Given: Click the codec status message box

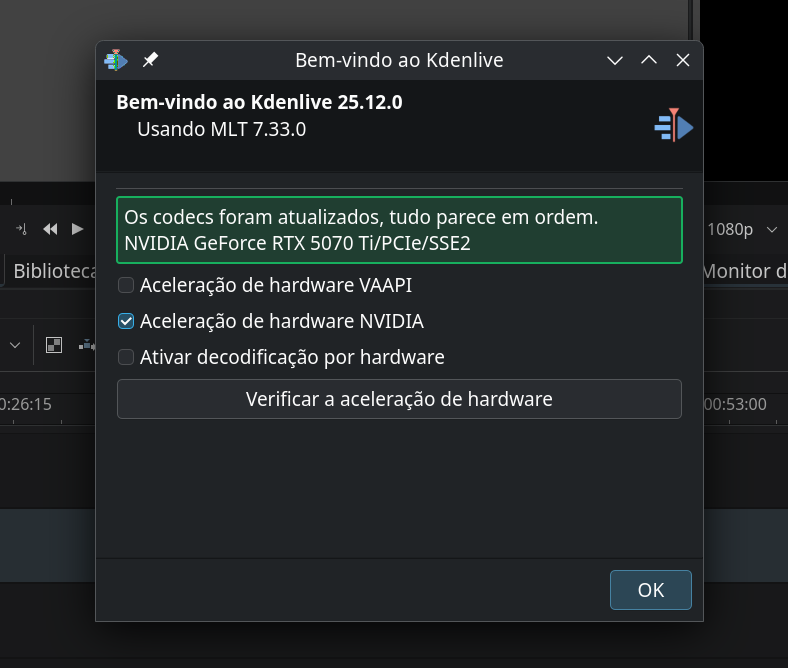Looking at the screenshot, I should click(x=399, y=230).
